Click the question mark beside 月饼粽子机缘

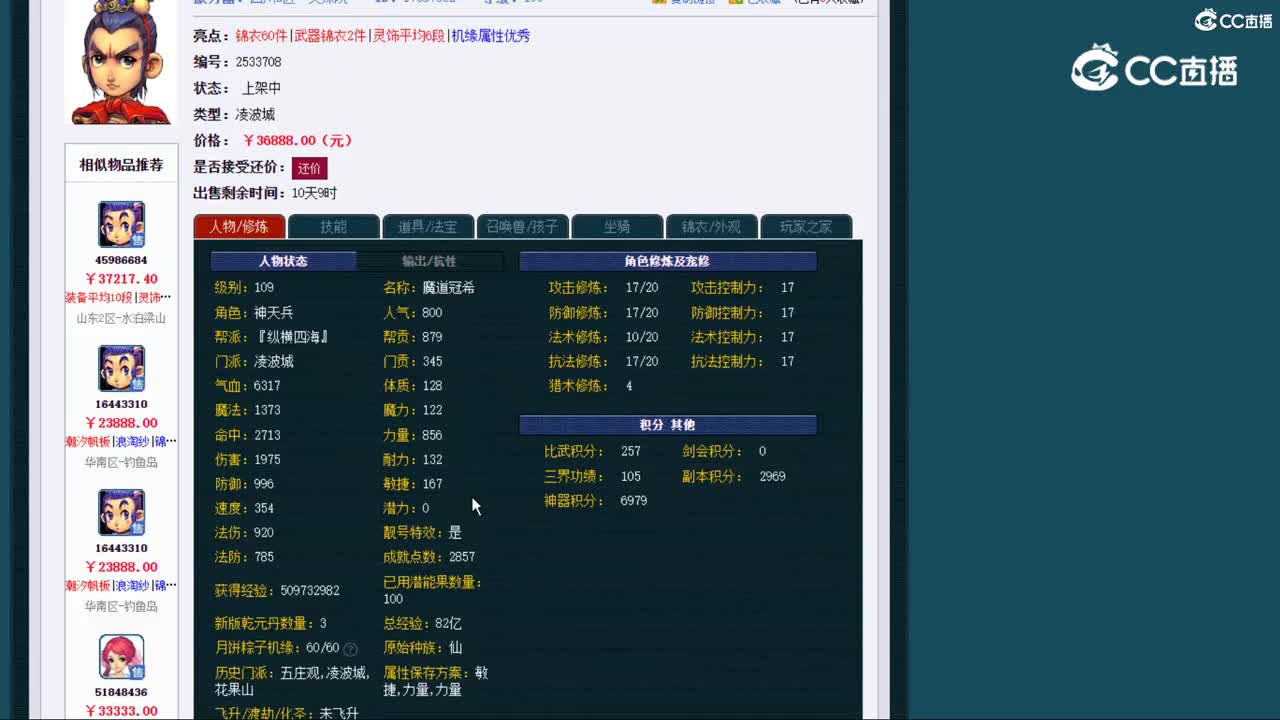[349, 648]
